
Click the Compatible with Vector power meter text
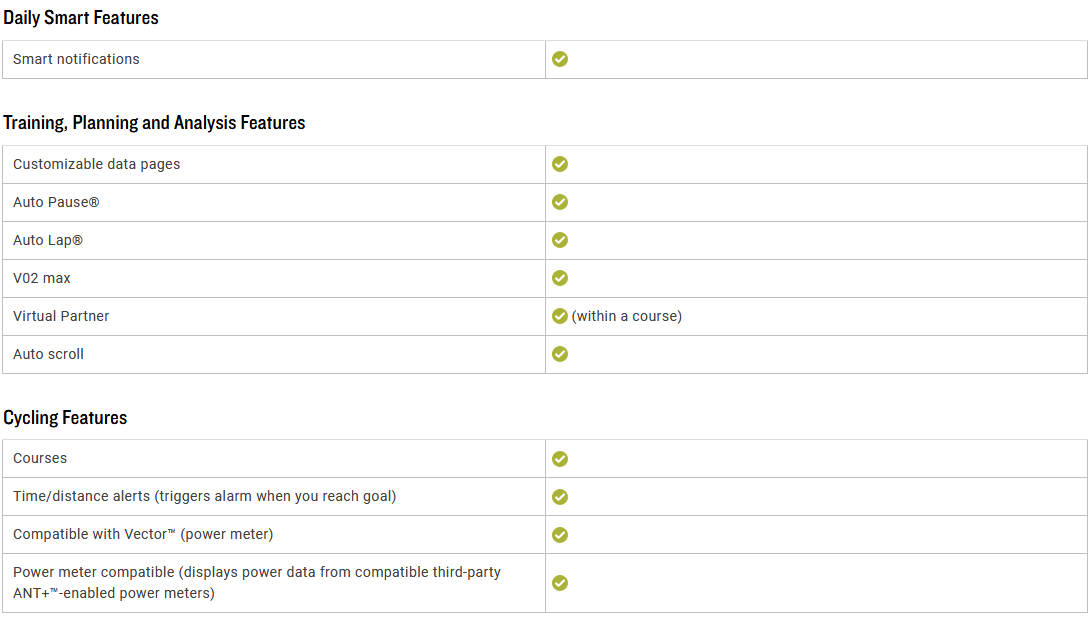pos(143,534)
